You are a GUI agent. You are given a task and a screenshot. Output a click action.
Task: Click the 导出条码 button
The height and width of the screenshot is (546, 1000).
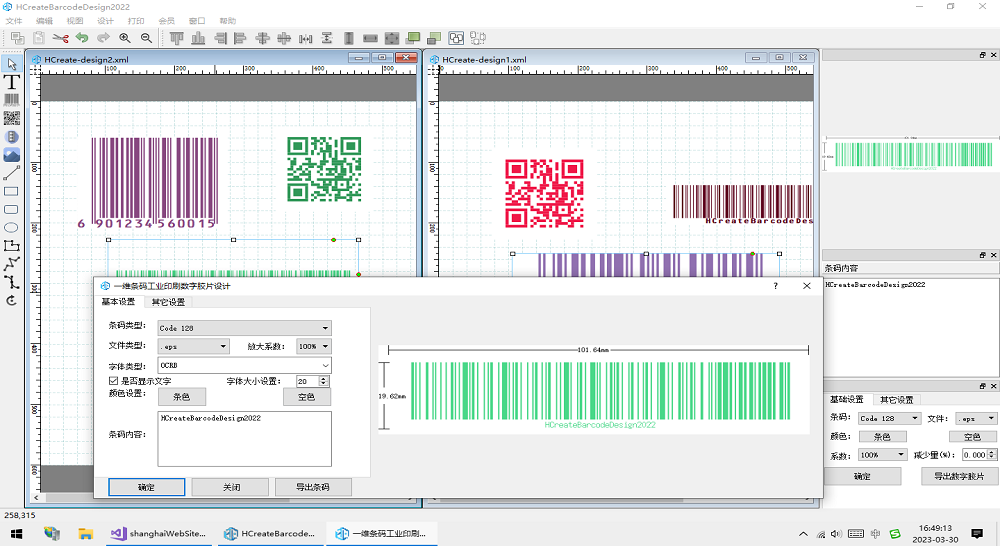(315, 487)
